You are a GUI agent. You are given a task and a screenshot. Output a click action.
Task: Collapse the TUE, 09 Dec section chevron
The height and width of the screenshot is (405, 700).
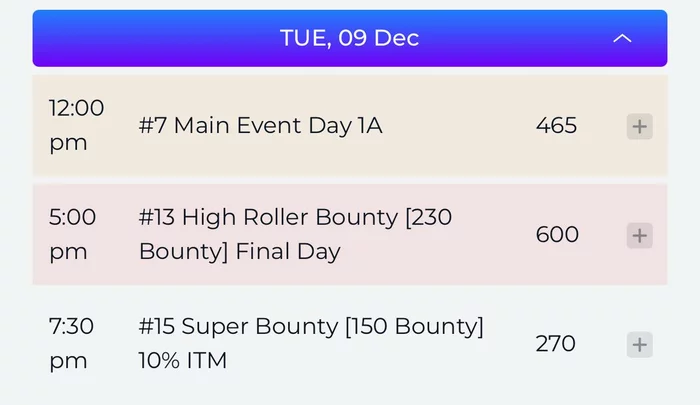click(x=622, y=39)
